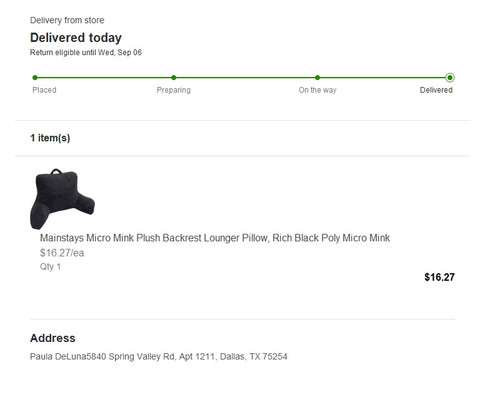The height and width of the screenshot is (404, 500).
Task: Click the On the way step dot
Action: pos(317,78)
